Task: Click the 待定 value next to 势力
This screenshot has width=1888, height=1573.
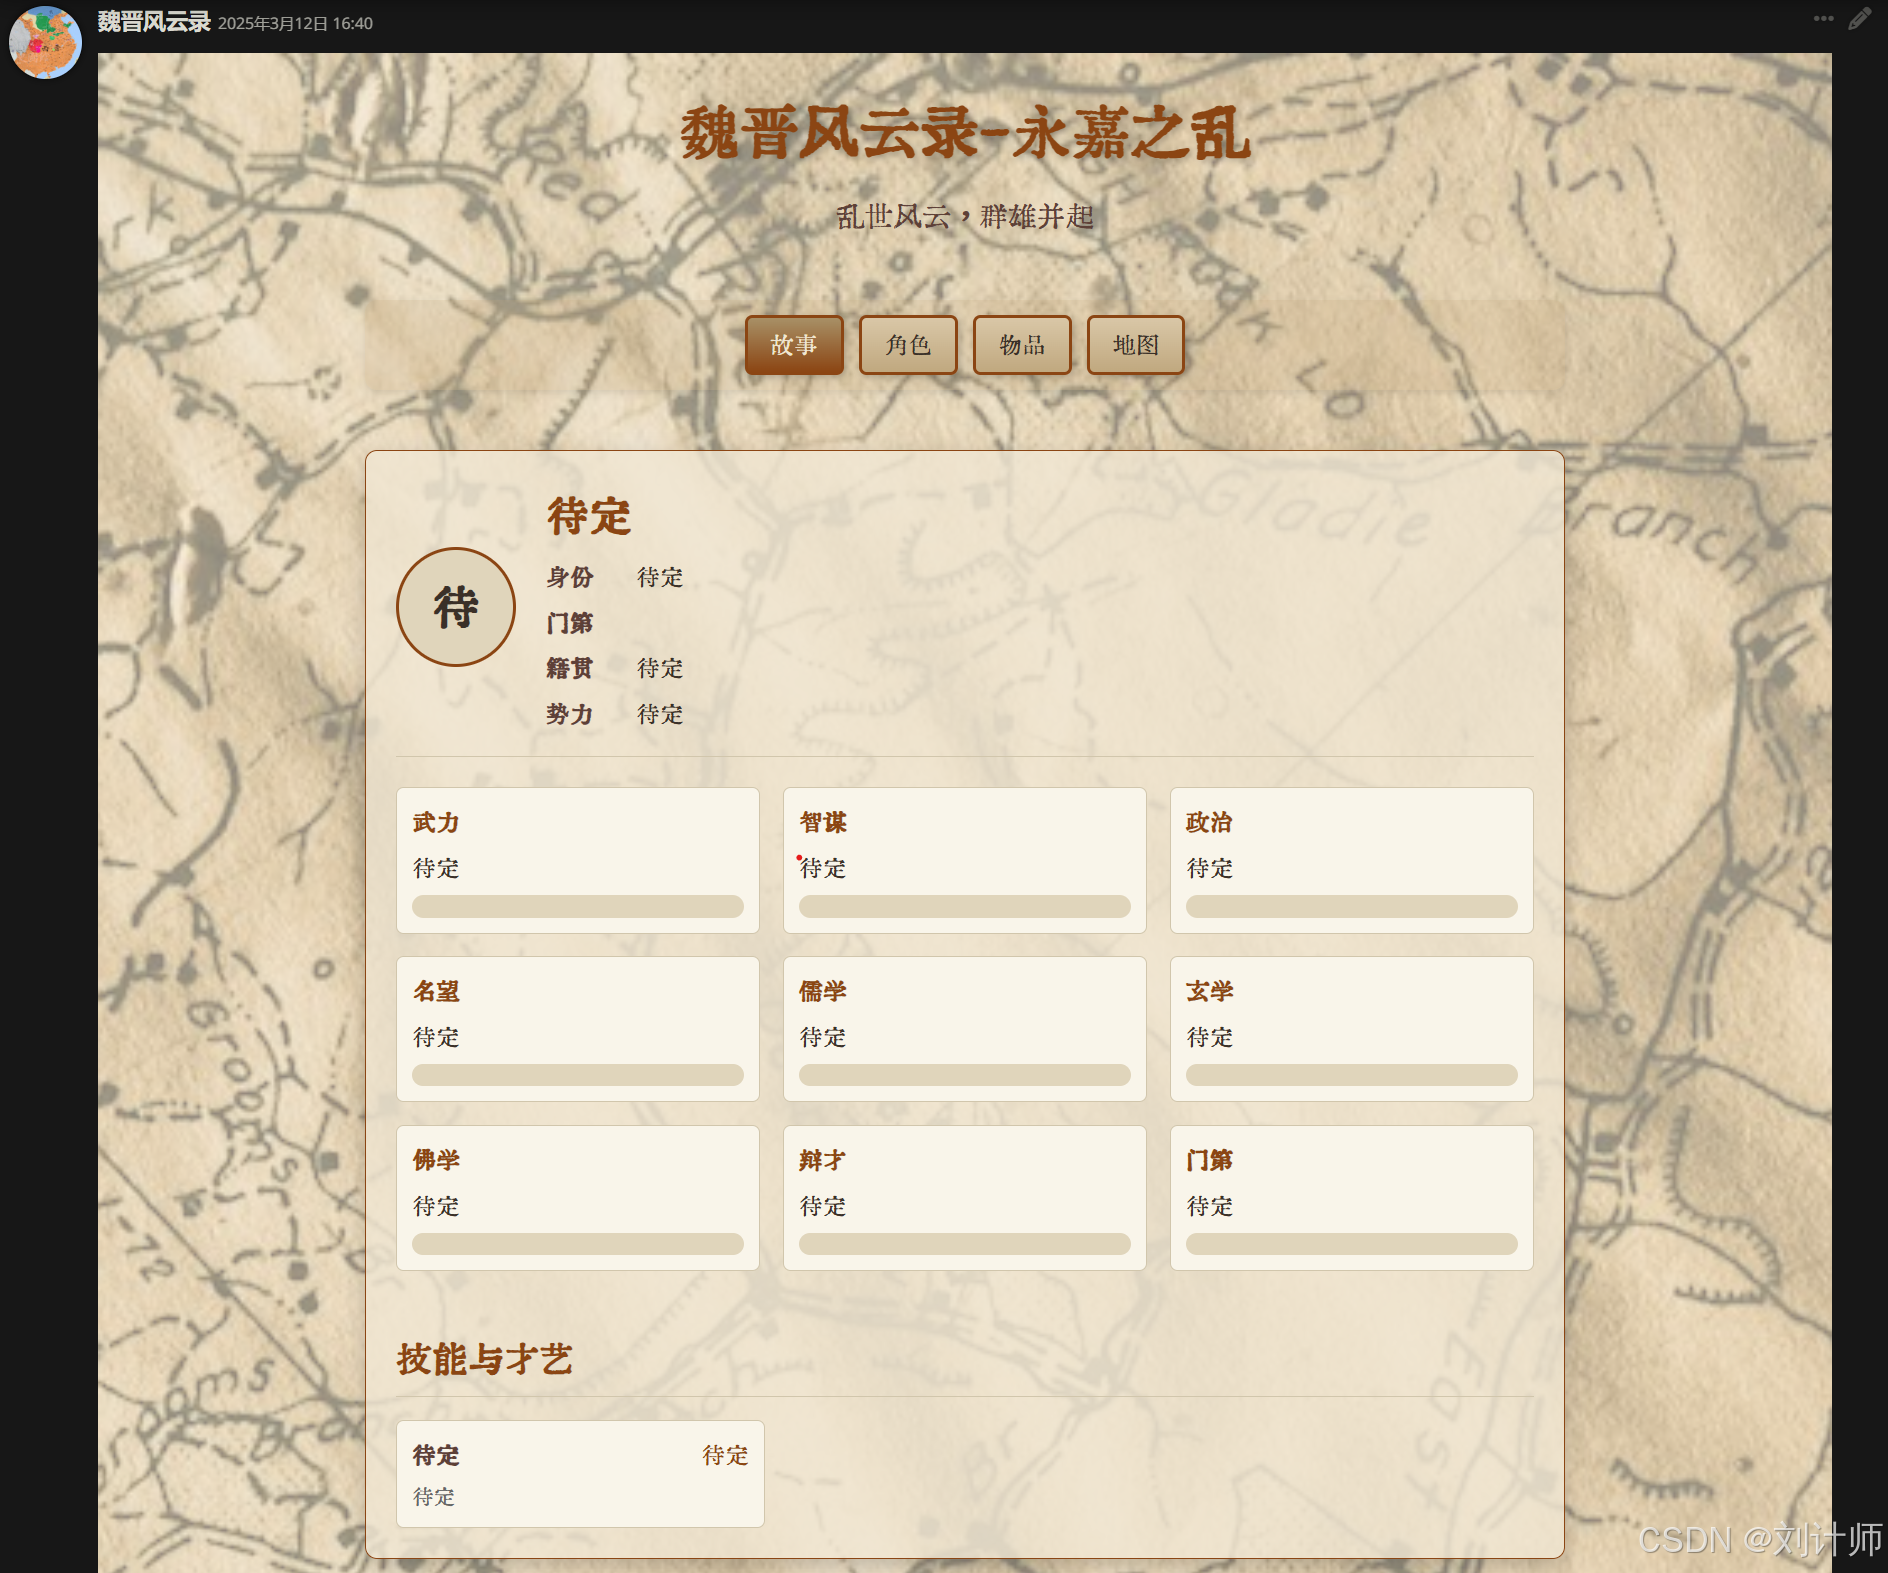Action: [660, 715]
